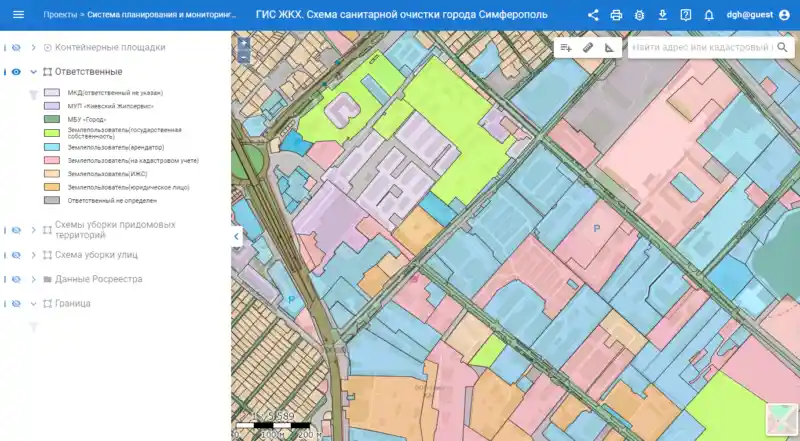This screenshot has height=441, width=800.
Task: Click legend text Землепользователь(государственная собственность)
Action: pos(124,133)
